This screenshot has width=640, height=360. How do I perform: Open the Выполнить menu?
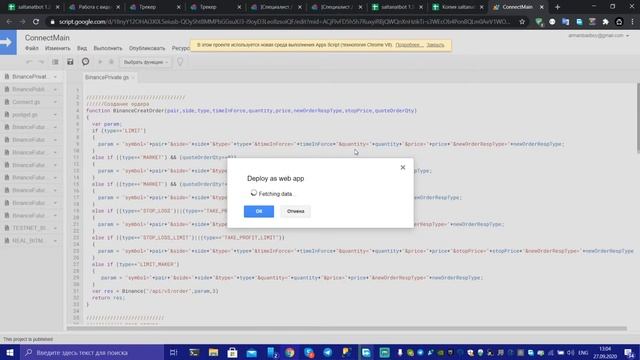pos(108,48)
